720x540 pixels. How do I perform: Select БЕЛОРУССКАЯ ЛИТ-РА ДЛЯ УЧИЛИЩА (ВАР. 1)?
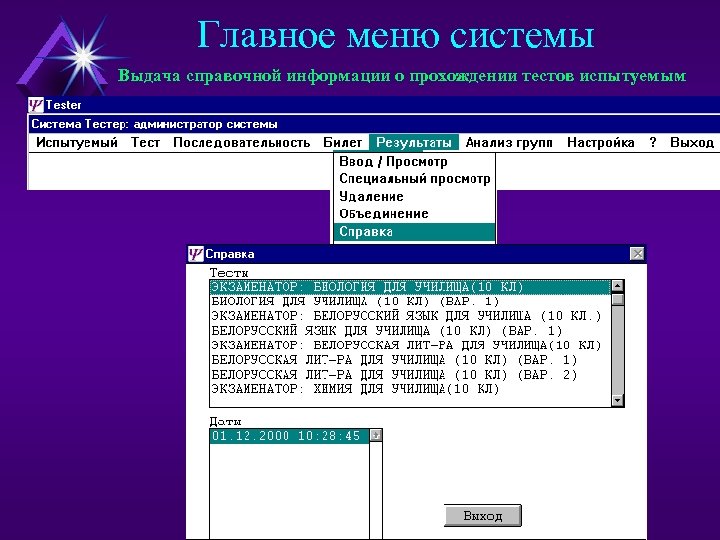(411, 360)
